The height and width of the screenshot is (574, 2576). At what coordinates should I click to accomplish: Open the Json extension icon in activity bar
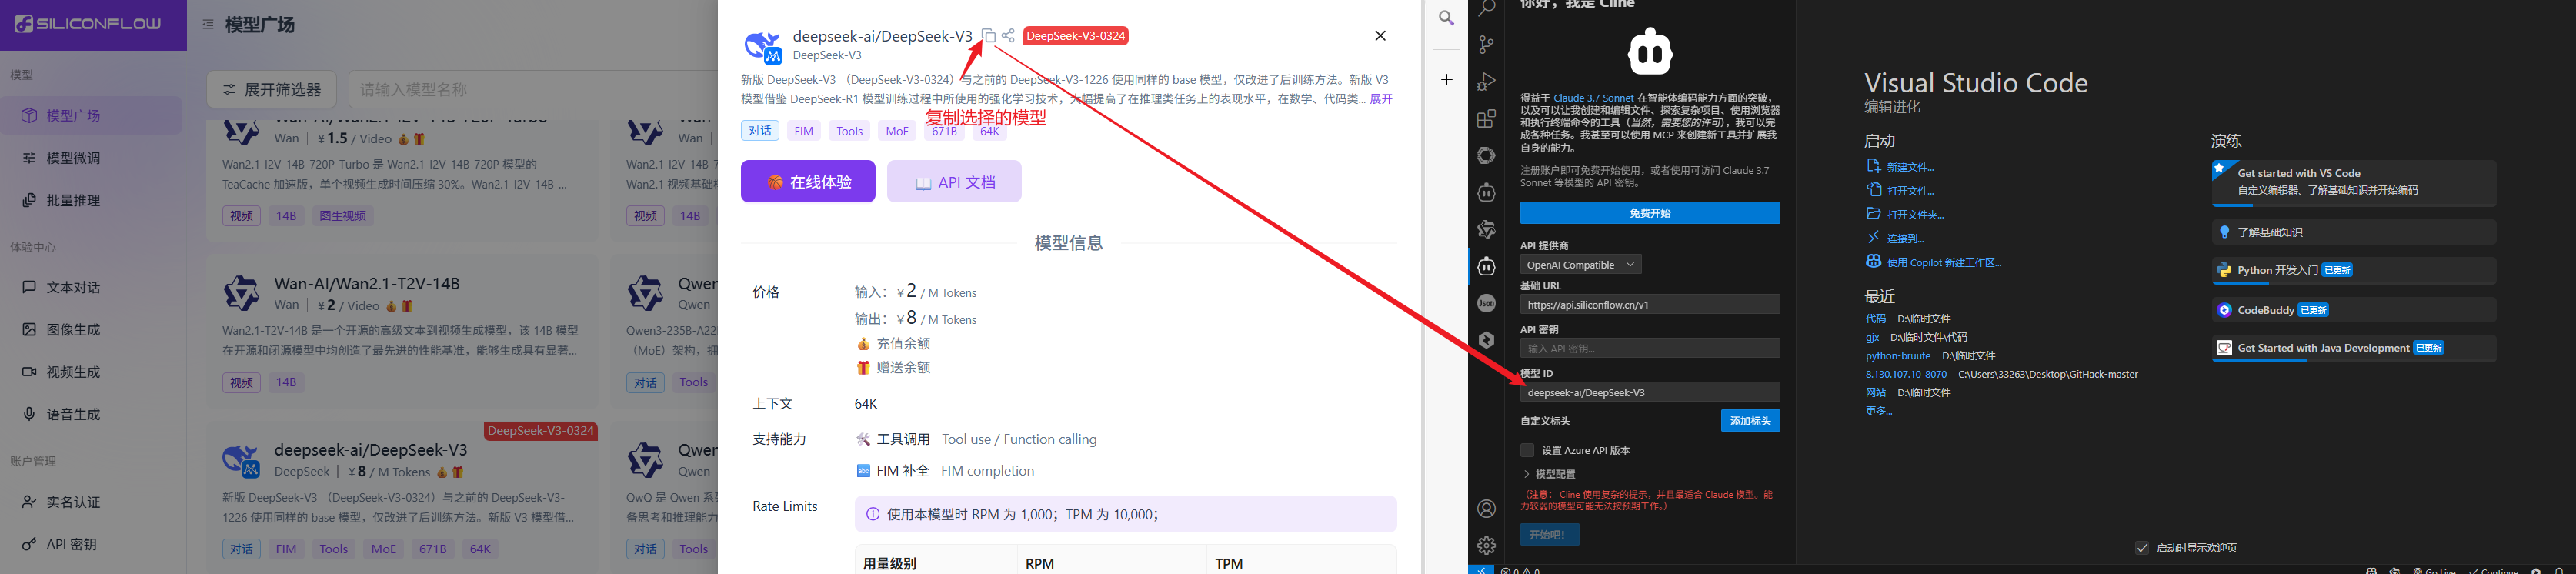click(1487, 303)
